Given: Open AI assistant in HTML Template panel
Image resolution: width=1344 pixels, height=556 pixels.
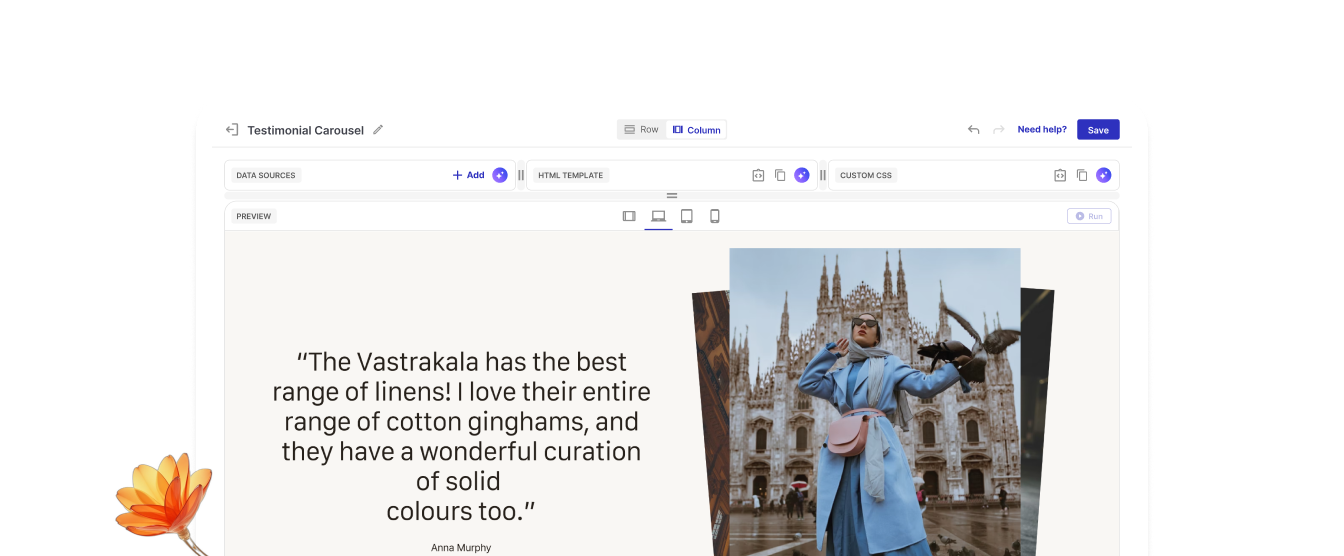Looking at the screenshot, I should pos(802,175).
